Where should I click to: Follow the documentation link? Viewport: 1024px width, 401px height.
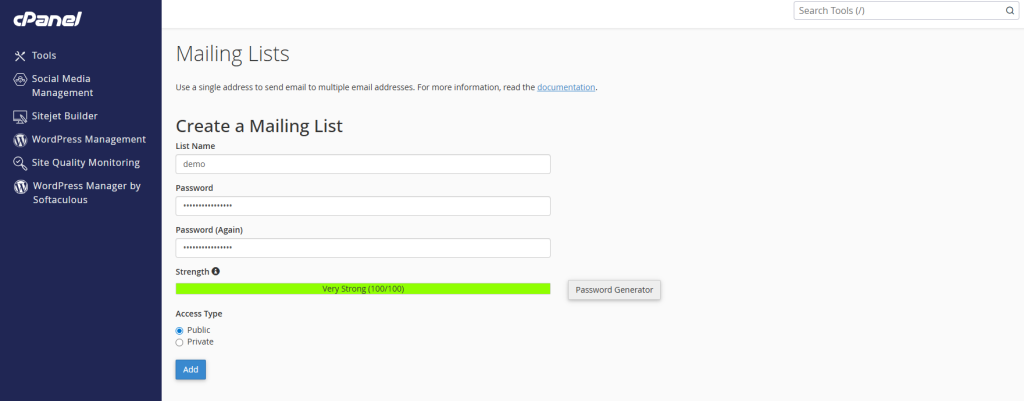click(x=566, y=87)
